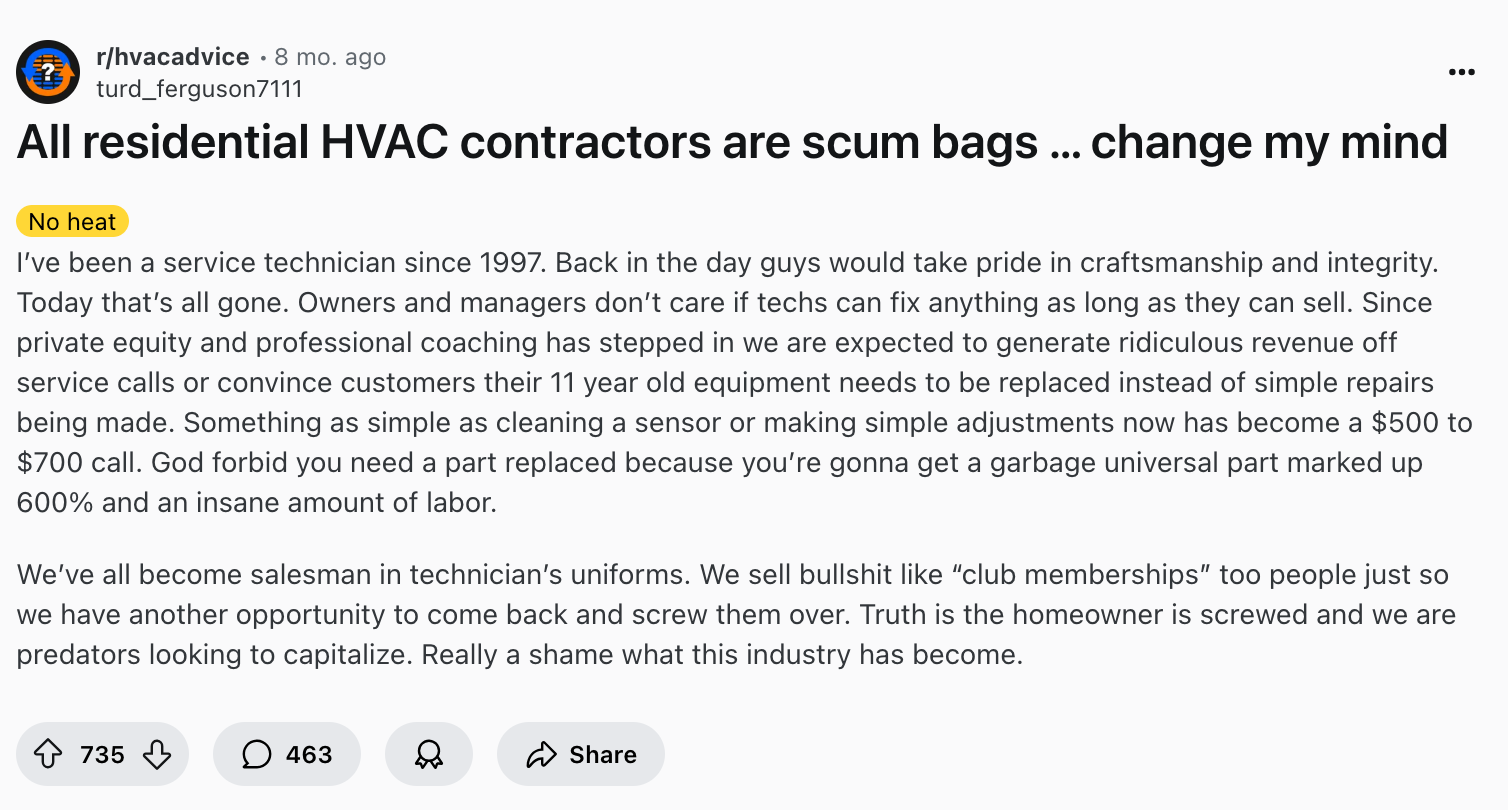
Task: Visit turd_ferguson7111's user profile
Action: tap(199, 89)
